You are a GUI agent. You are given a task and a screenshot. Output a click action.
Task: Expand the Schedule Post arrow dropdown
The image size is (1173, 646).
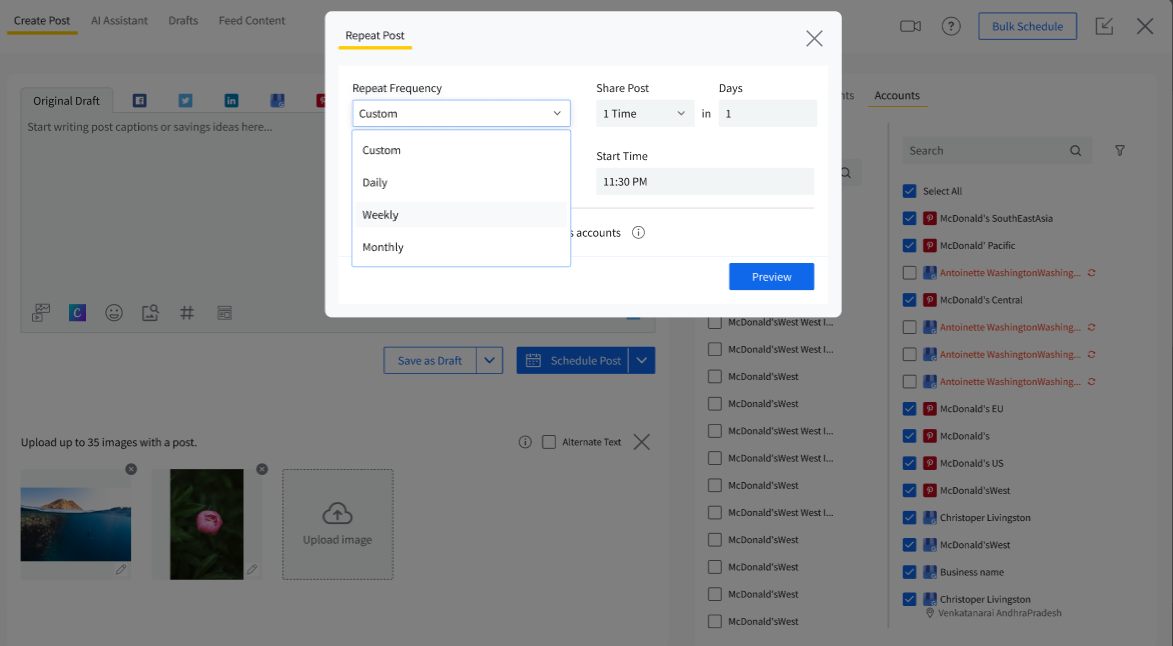642,361
